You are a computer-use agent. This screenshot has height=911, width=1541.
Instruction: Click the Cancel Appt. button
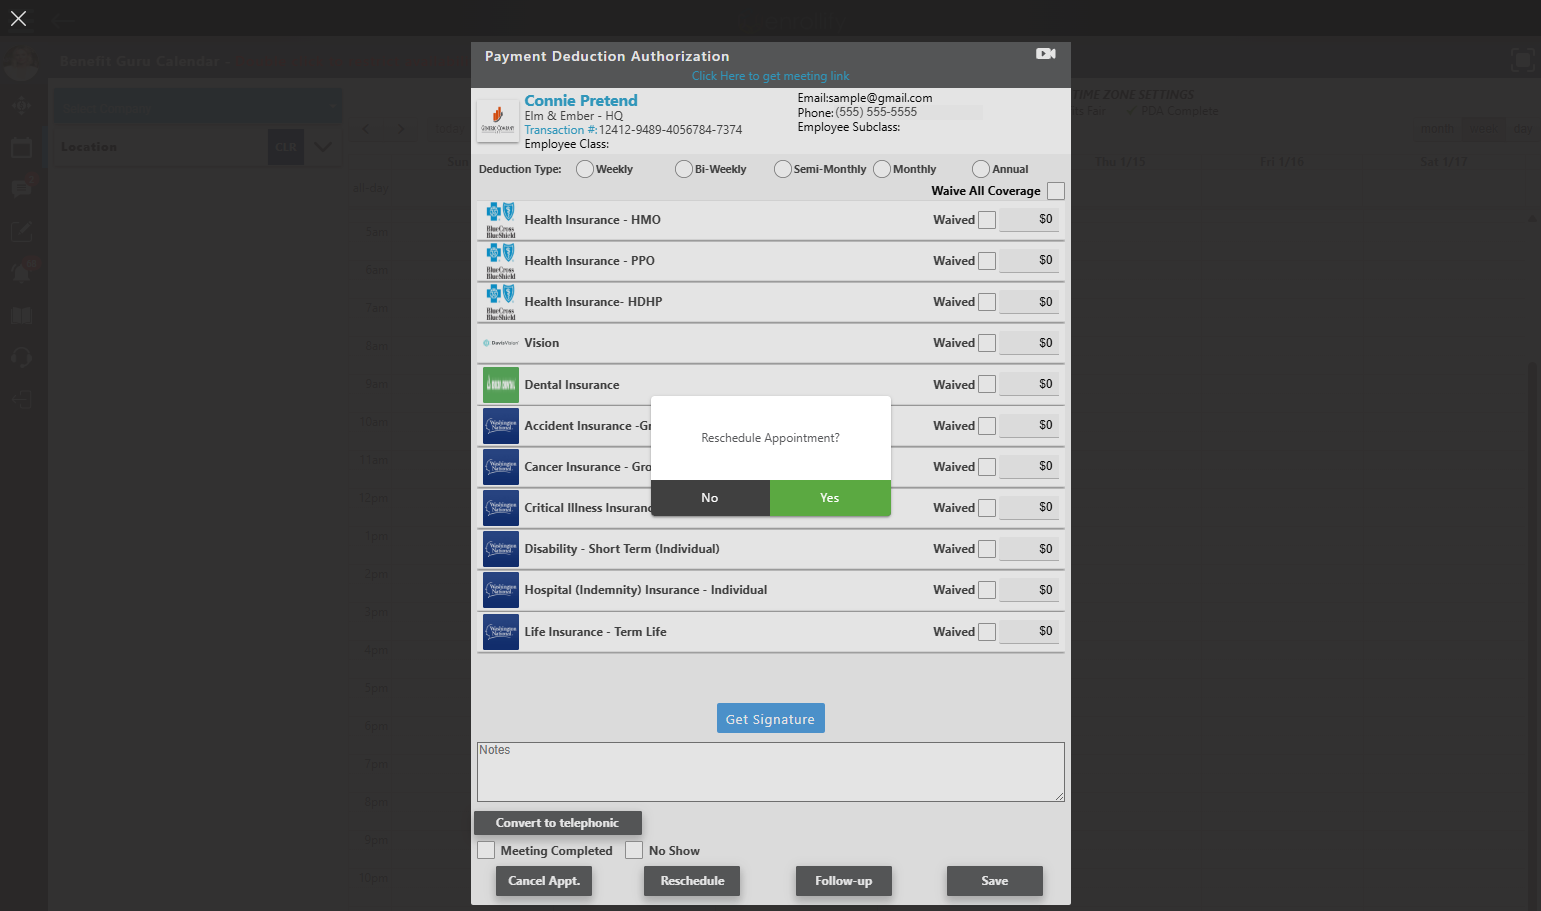(544, 881)
